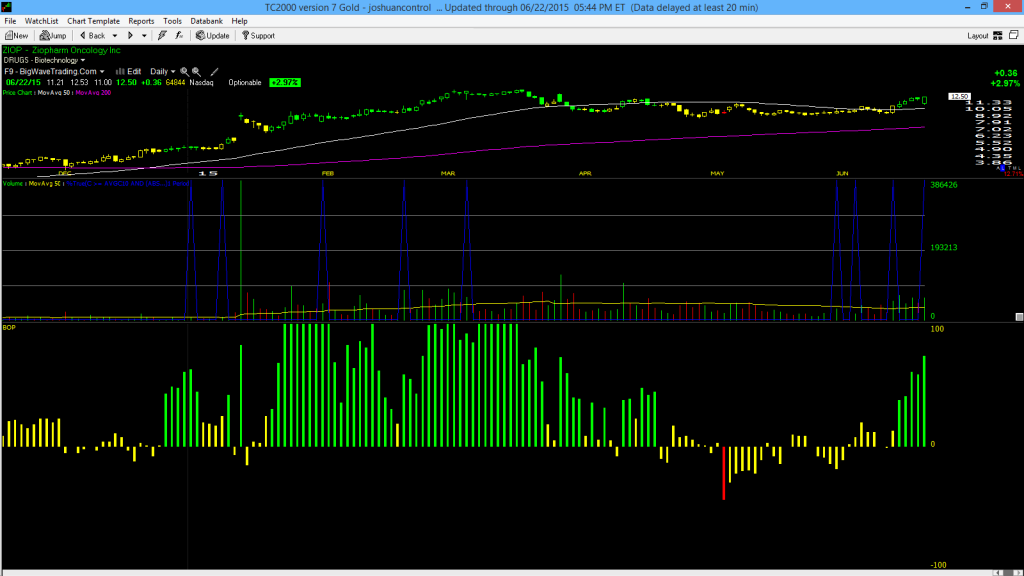Click the Optionable label
This screenshot has height=576, width=1024.
pyautogui.click(x=245, y=83)
